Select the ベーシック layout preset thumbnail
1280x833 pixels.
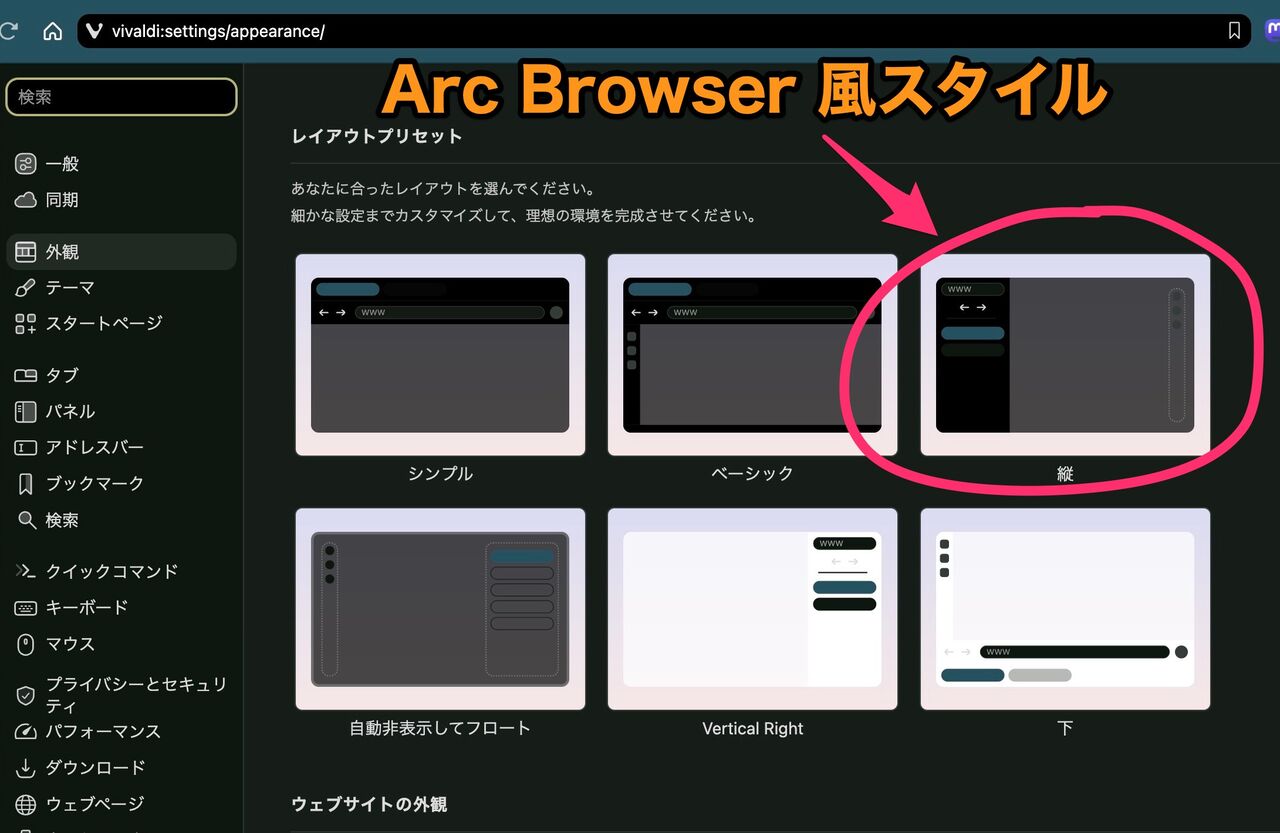752,355
